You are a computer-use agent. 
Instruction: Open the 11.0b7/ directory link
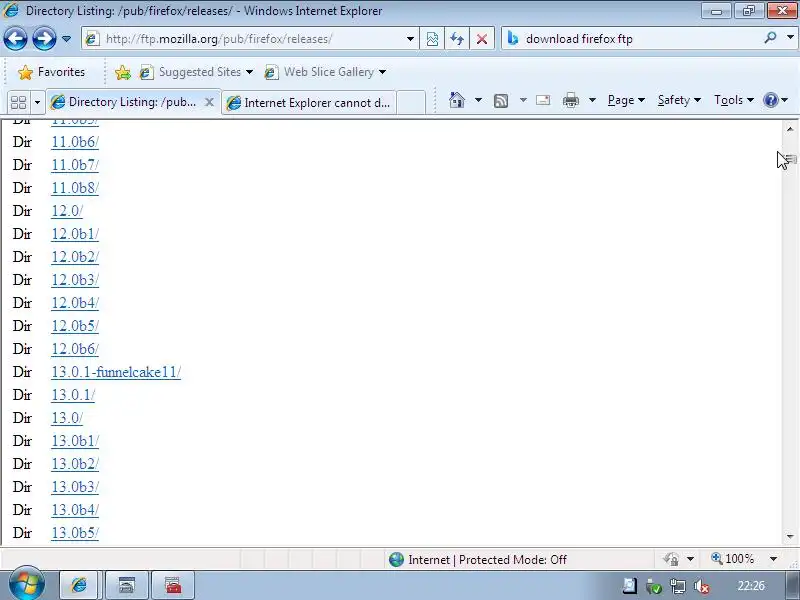pyautogui.click(x=75, y=165)
